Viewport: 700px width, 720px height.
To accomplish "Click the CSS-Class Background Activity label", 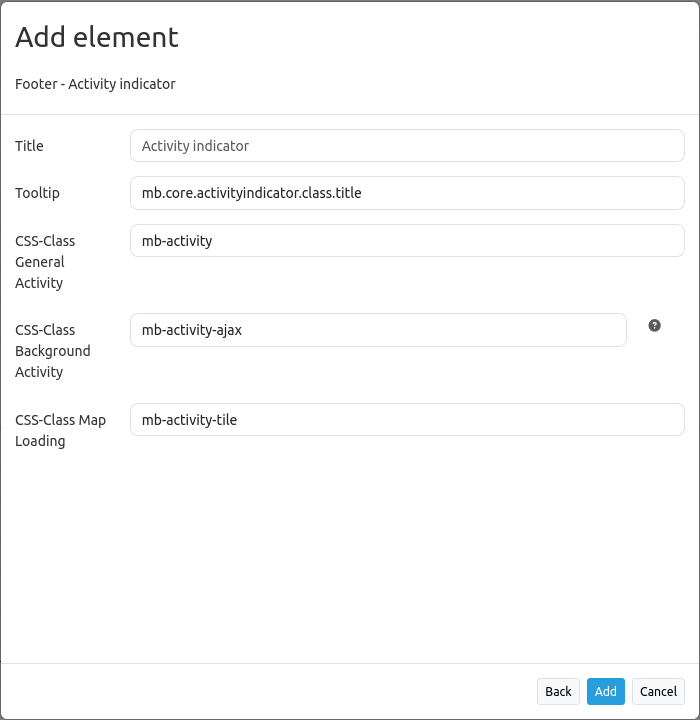I will [52, 351].
